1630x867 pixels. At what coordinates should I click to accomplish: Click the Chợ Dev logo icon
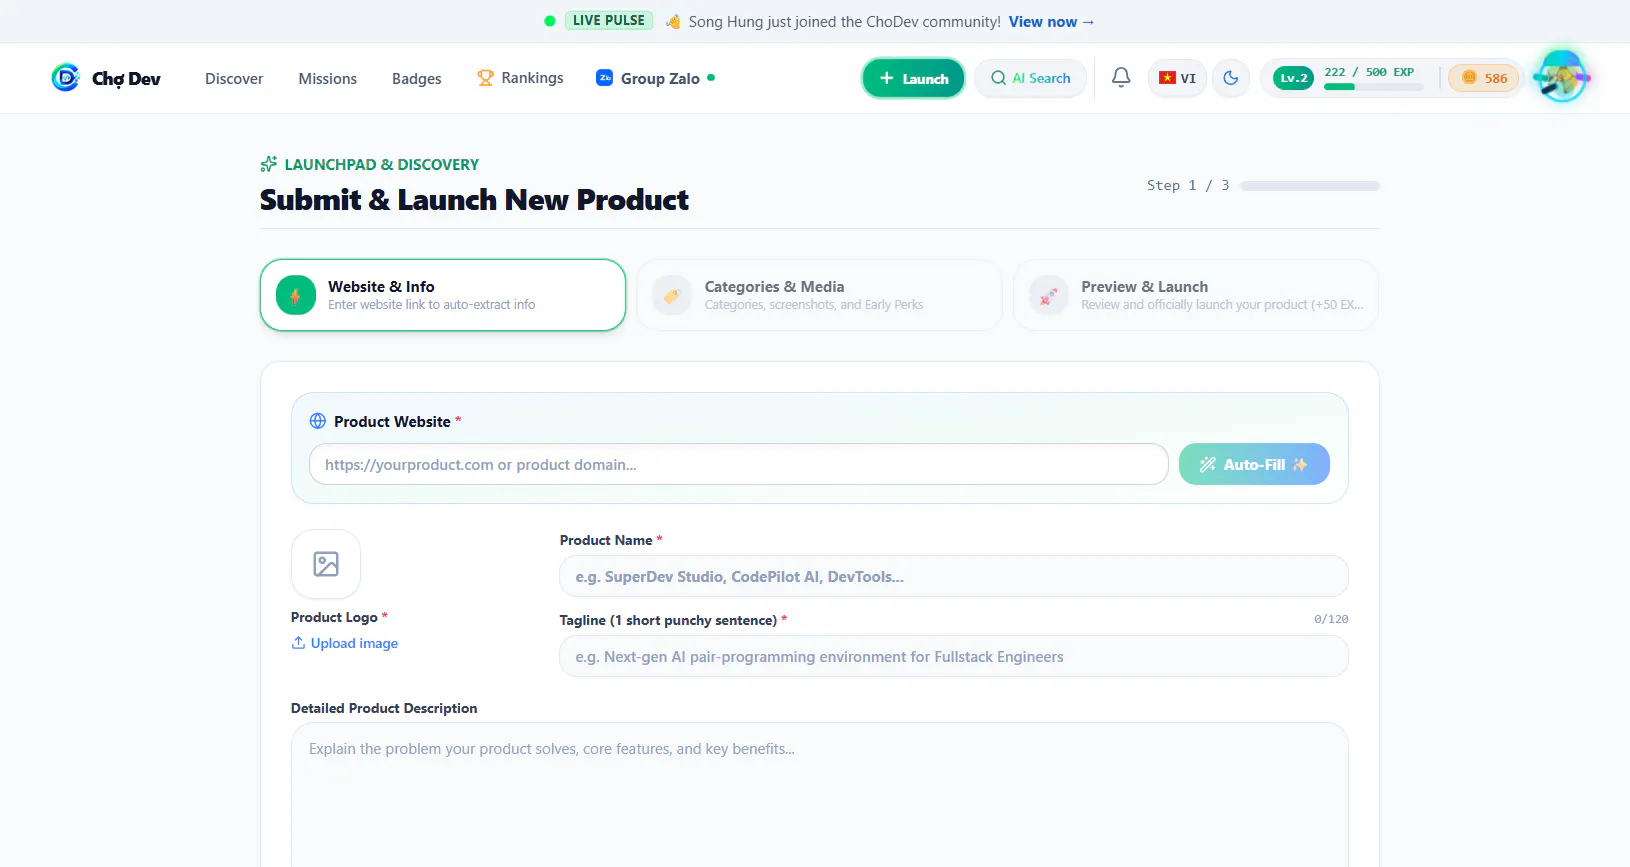[65, 78]
